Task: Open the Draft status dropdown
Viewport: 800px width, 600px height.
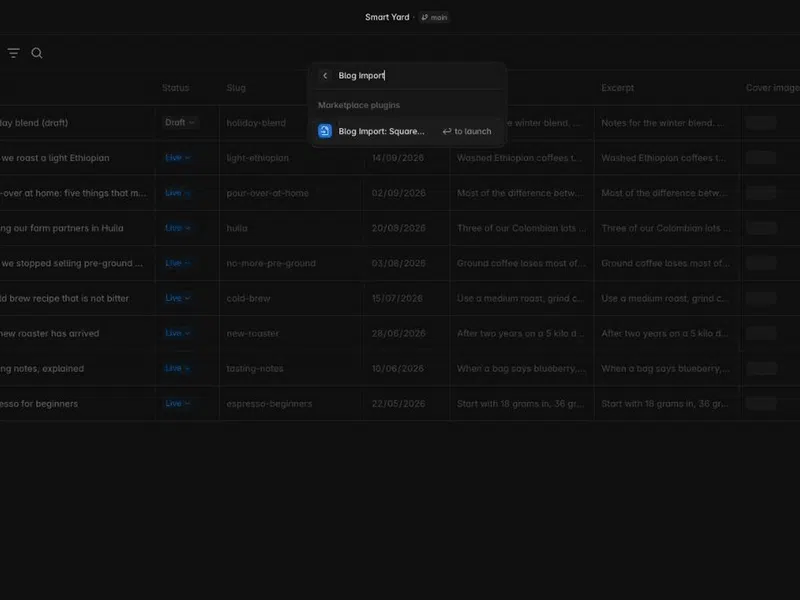Action: (x=180, y=122)
